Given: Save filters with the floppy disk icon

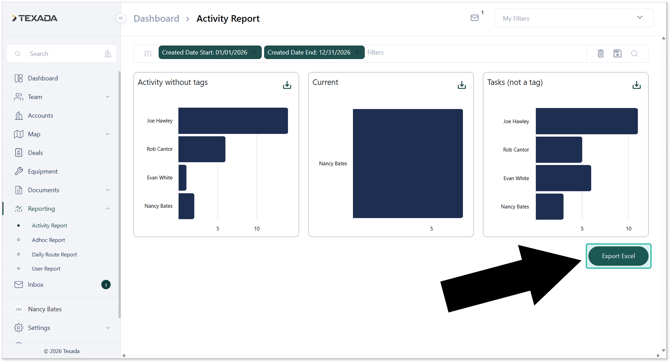Looking at the screenshot, I should pyautogui.click(x=617, y=53).
